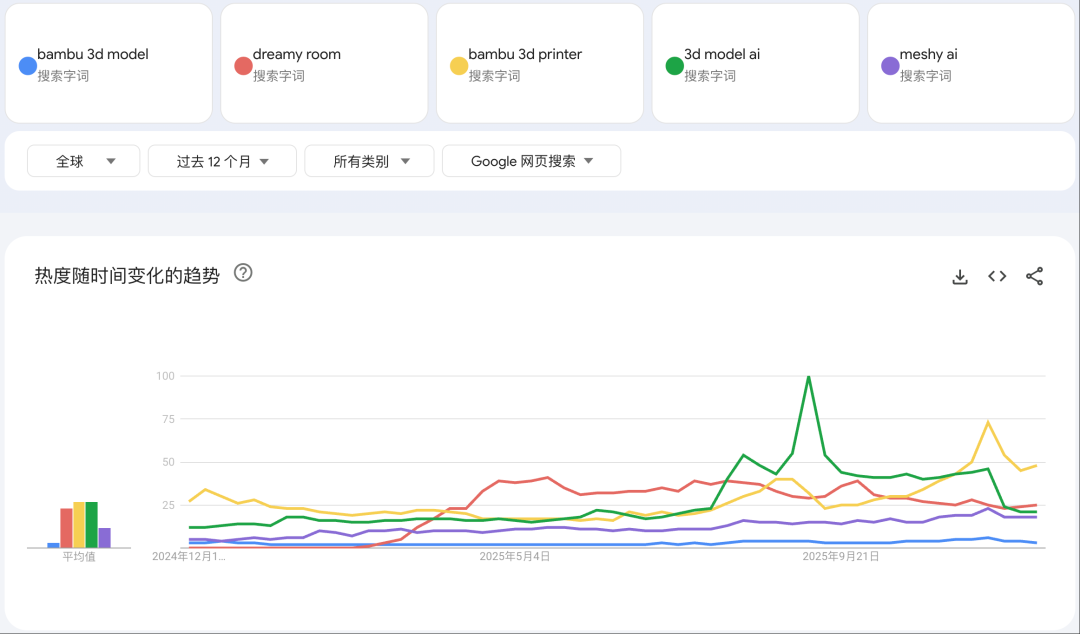
Task: Open the 所有类别 category dropdown
Action: click(x=369, y=161)
